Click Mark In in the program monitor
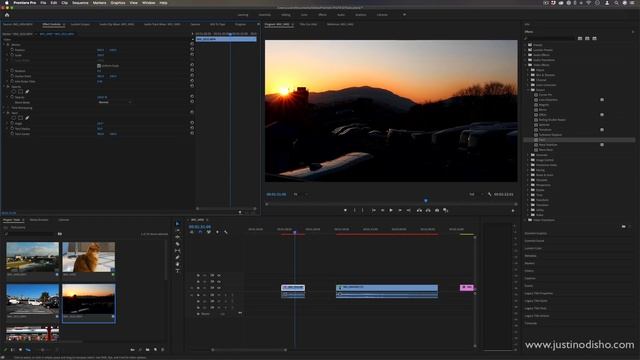 click(x=354, y=210)
